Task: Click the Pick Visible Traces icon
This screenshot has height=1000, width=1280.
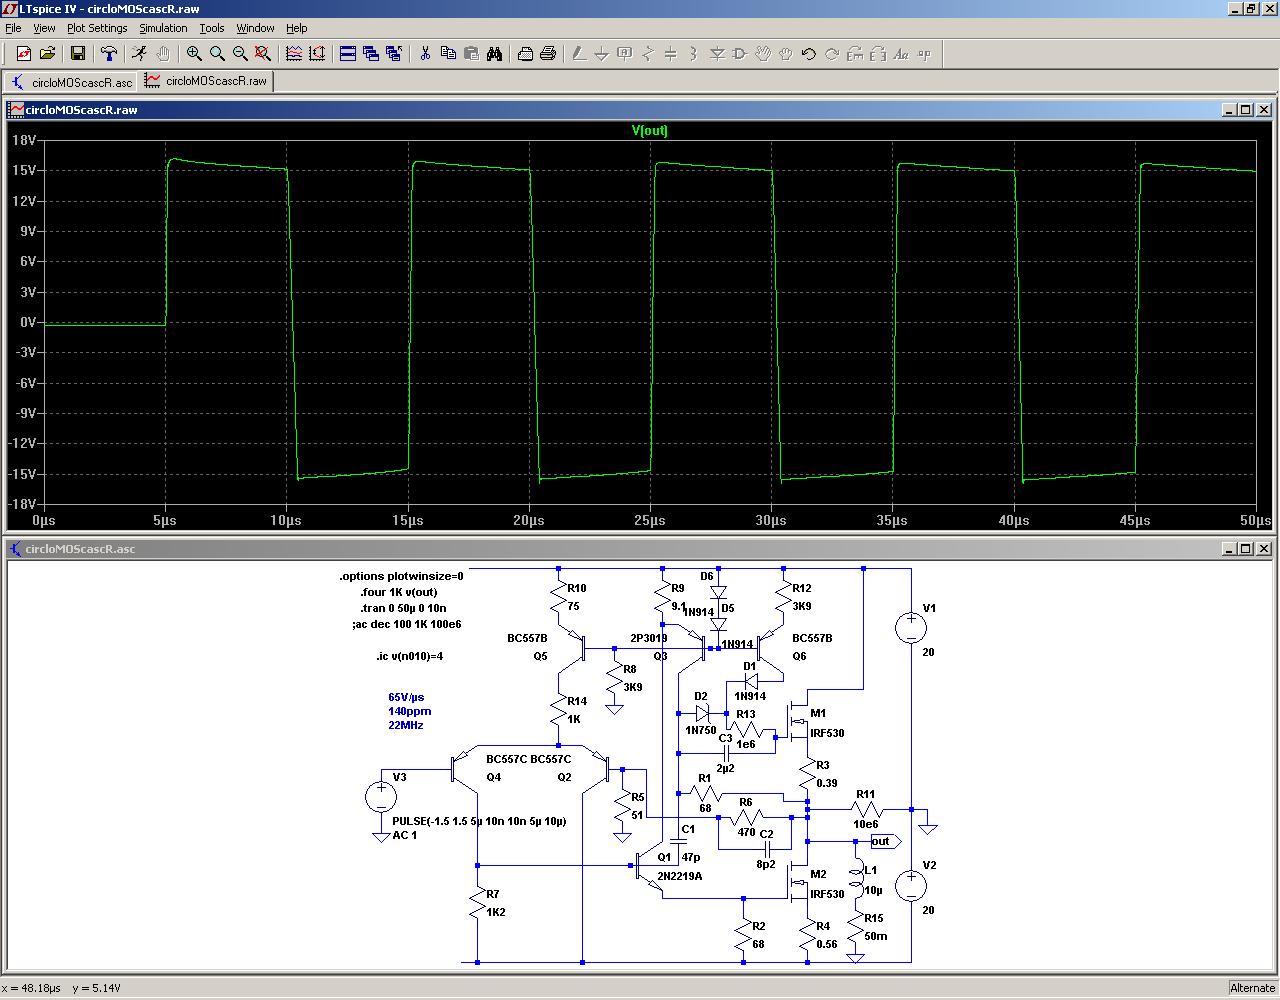Action: (x=294, y=54)
